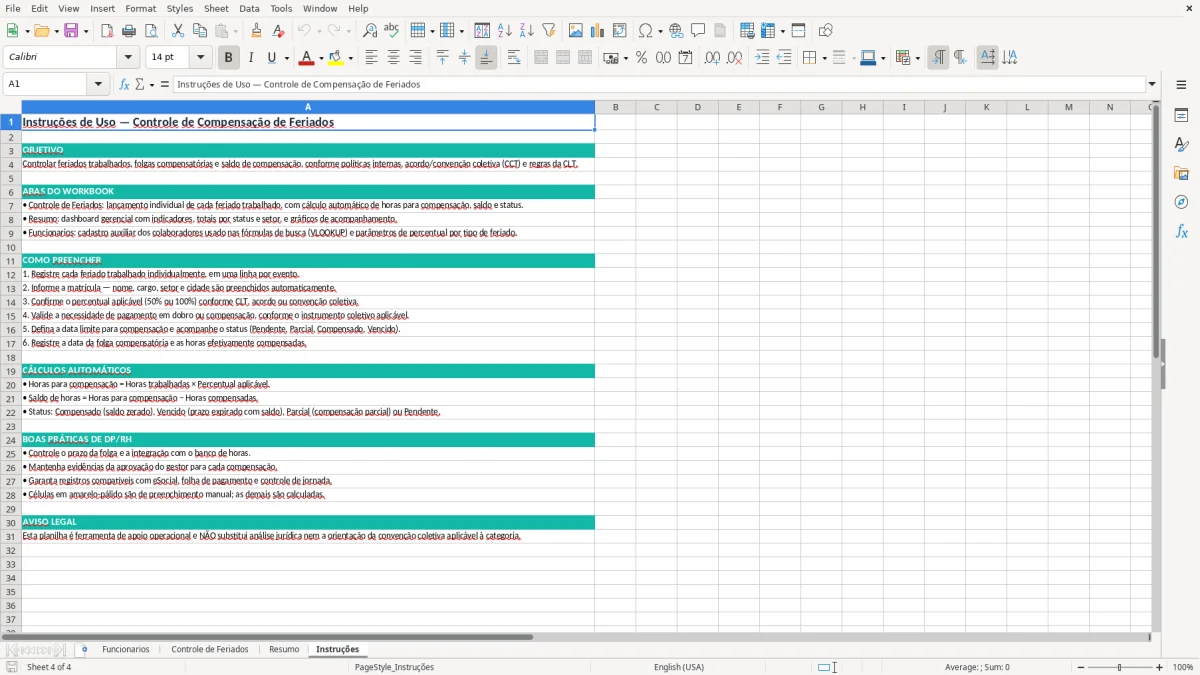The width and height of the screenshot is (1200, 675).
Task: Toggle Underline formatting
Action: click(272, 58)
